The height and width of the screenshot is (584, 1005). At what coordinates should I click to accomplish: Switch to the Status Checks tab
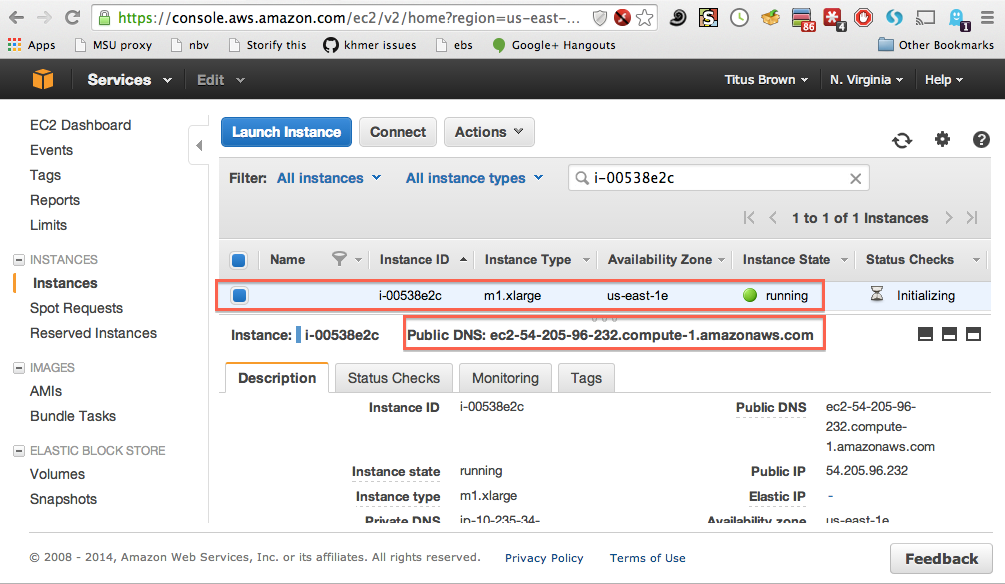[394, 378]
